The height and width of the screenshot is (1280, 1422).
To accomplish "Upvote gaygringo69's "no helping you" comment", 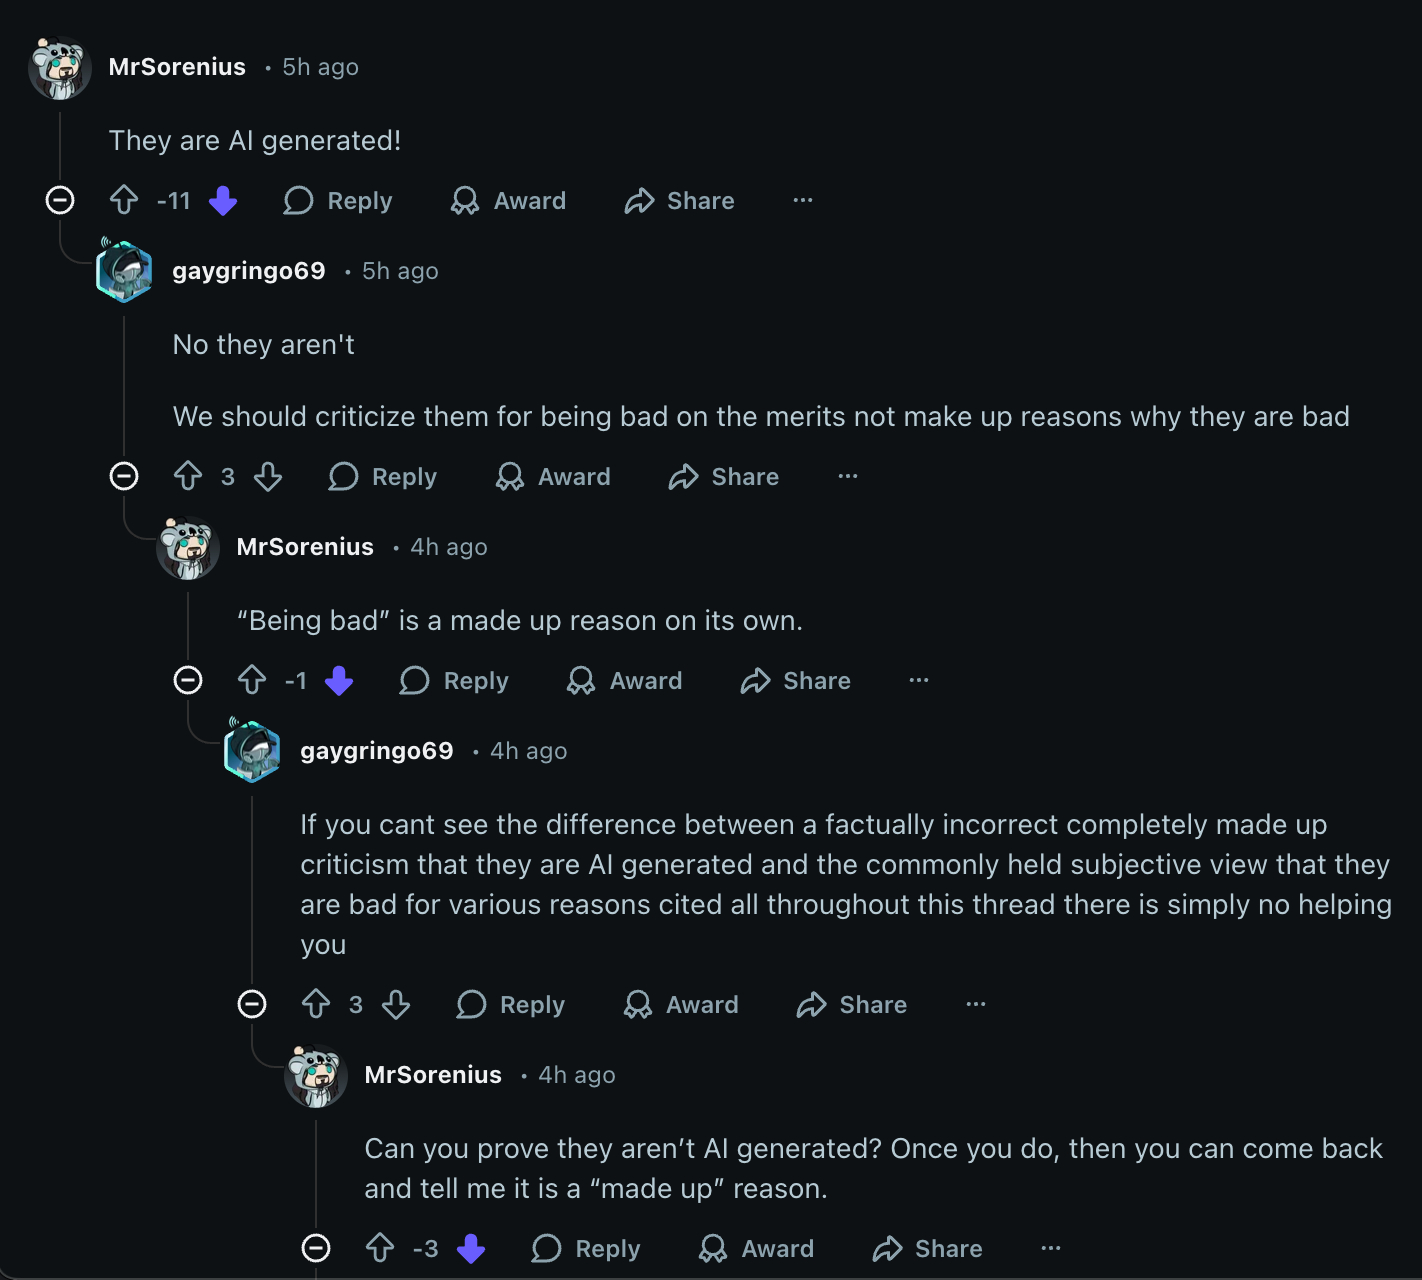I will tap(316, 1004).
